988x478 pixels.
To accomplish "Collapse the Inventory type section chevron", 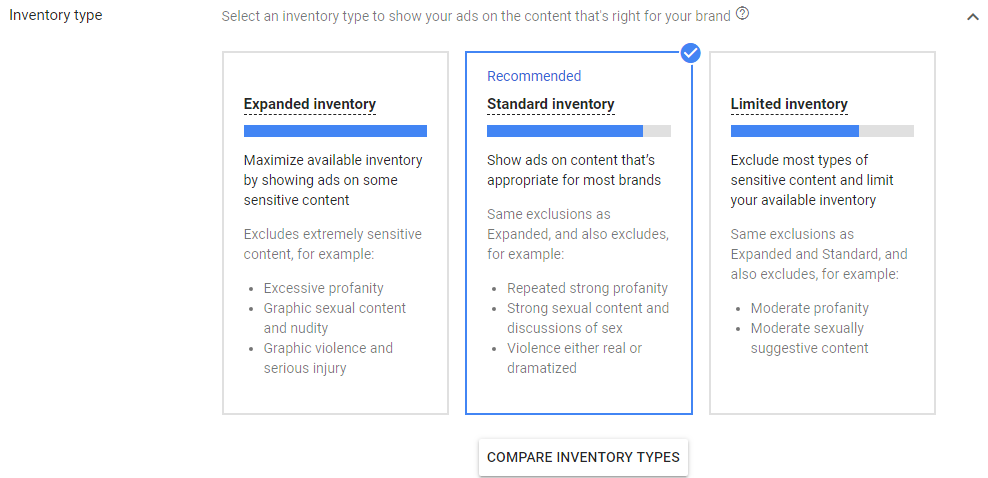I will click(973, 16).
